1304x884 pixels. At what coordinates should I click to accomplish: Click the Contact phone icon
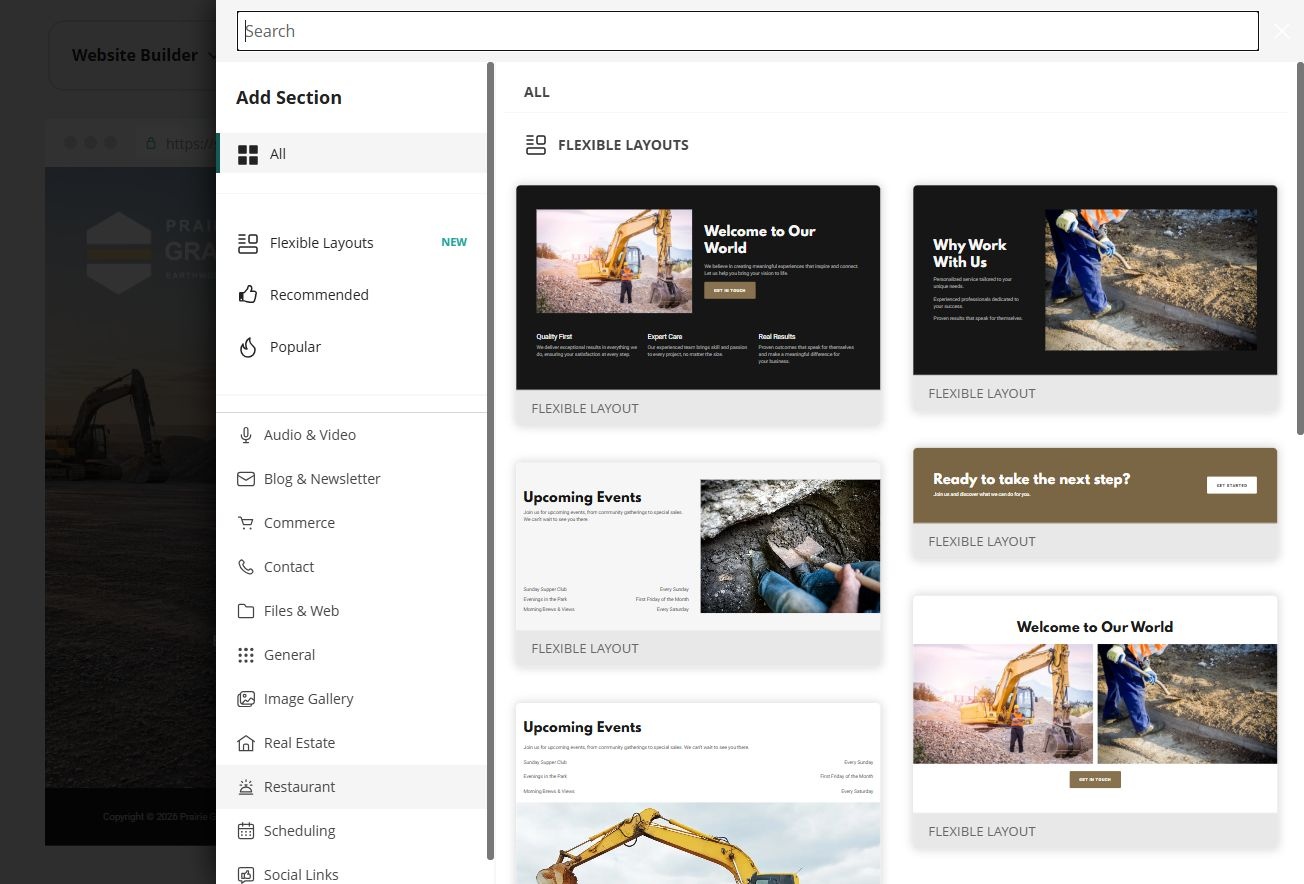(x=246, y=567)
